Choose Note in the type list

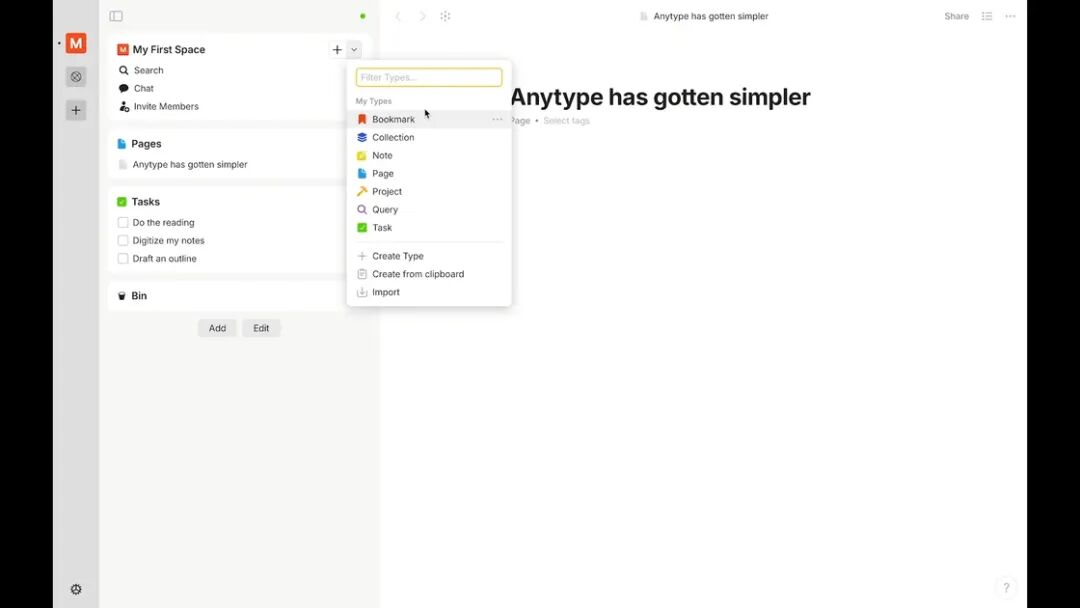click(429, 155)
